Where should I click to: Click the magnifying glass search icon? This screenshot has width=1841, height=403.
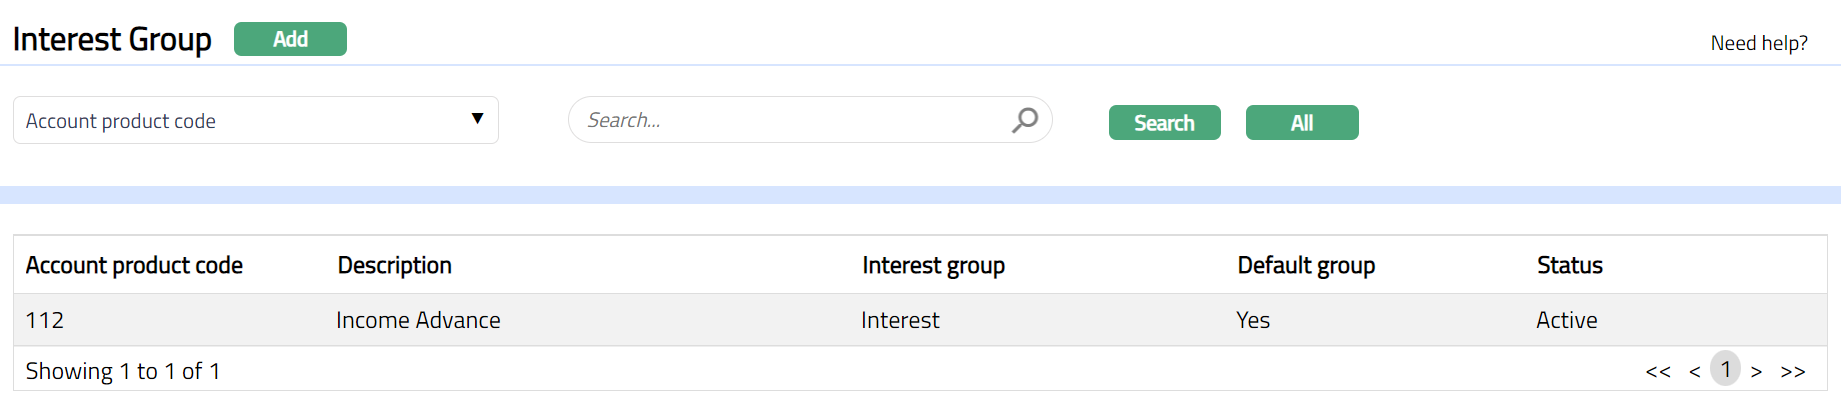pyautogui.click(x=1024, y=120)
